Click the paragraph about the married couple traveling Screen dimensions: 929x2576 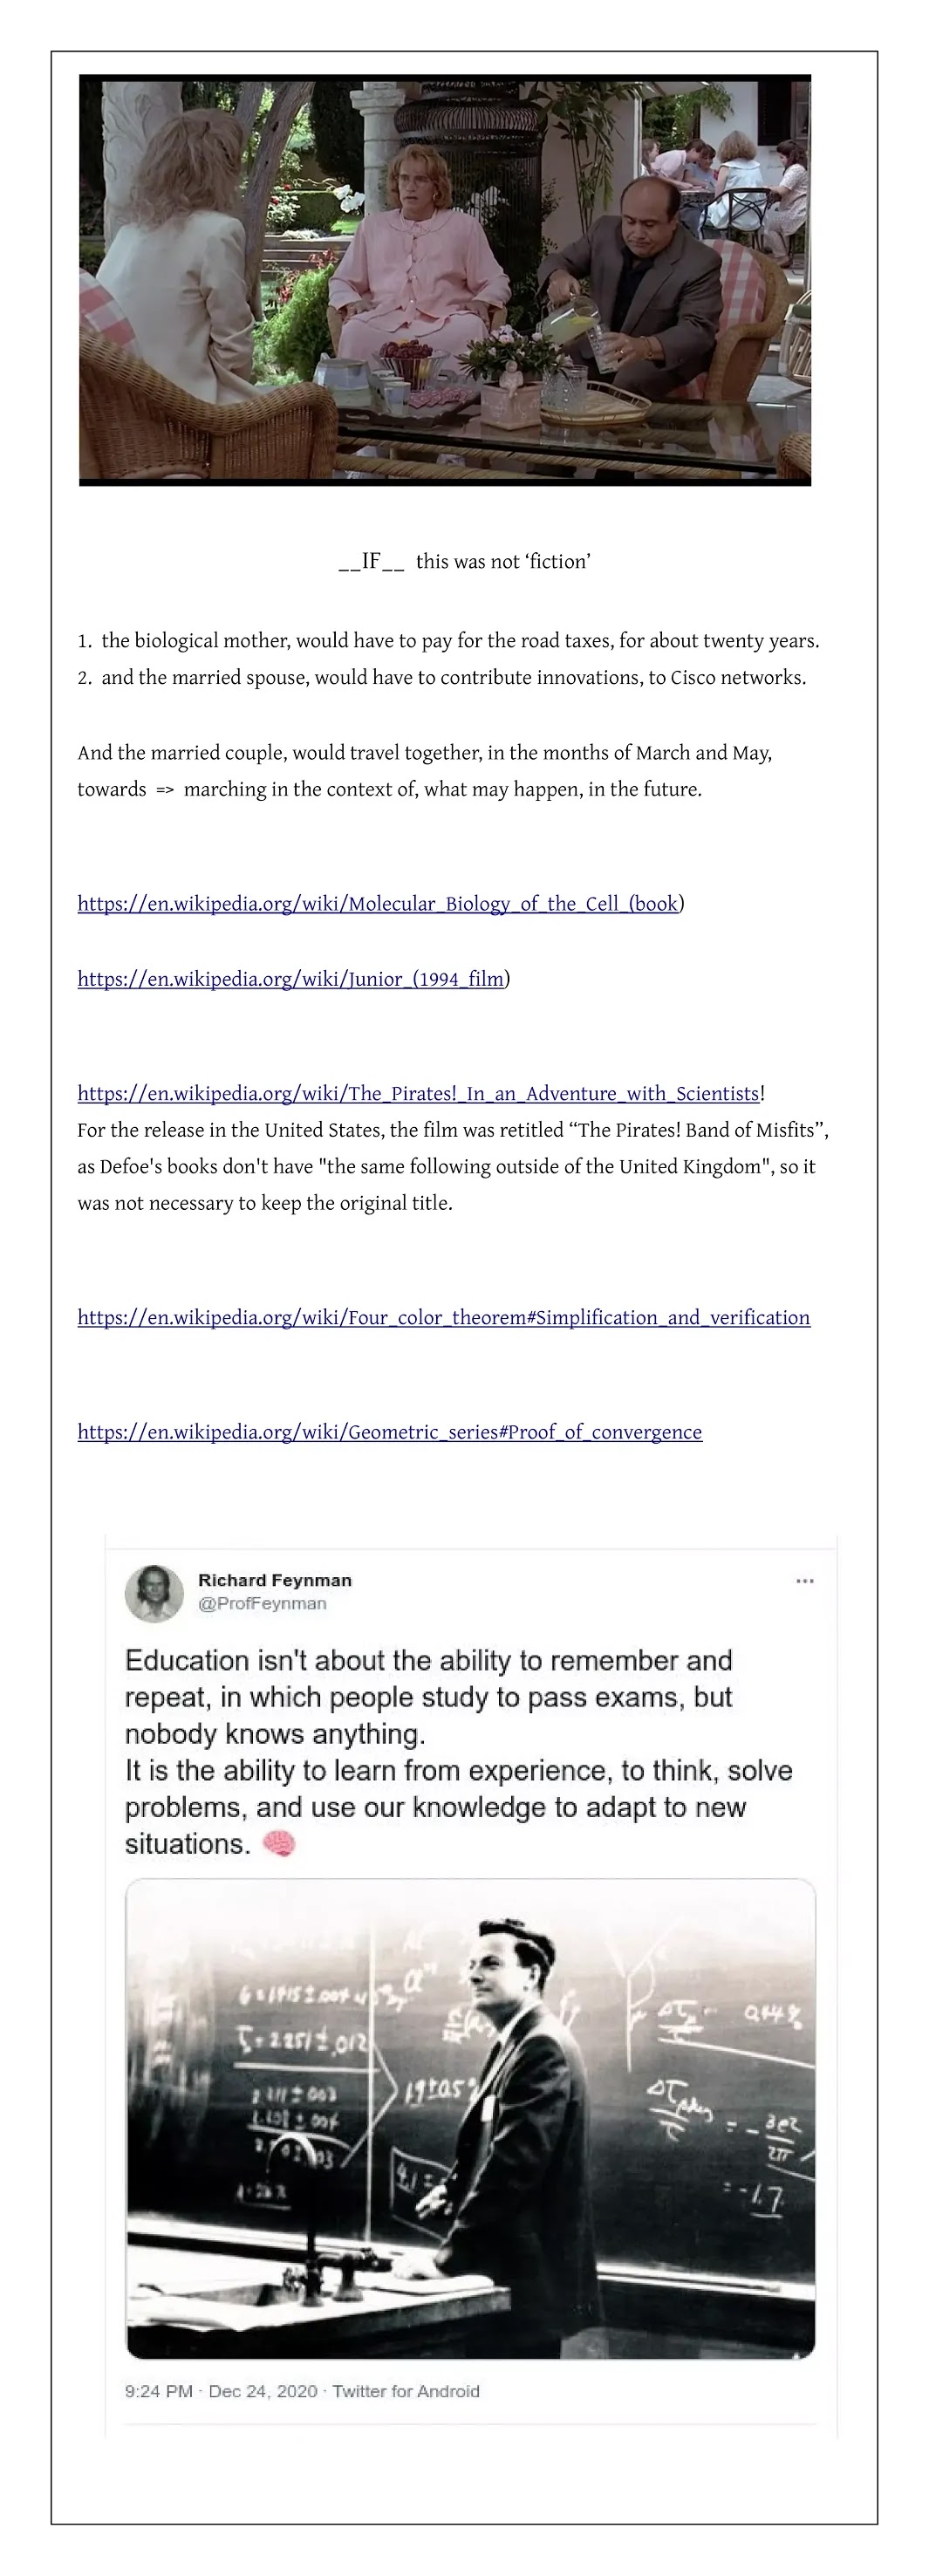click(424, 771)
